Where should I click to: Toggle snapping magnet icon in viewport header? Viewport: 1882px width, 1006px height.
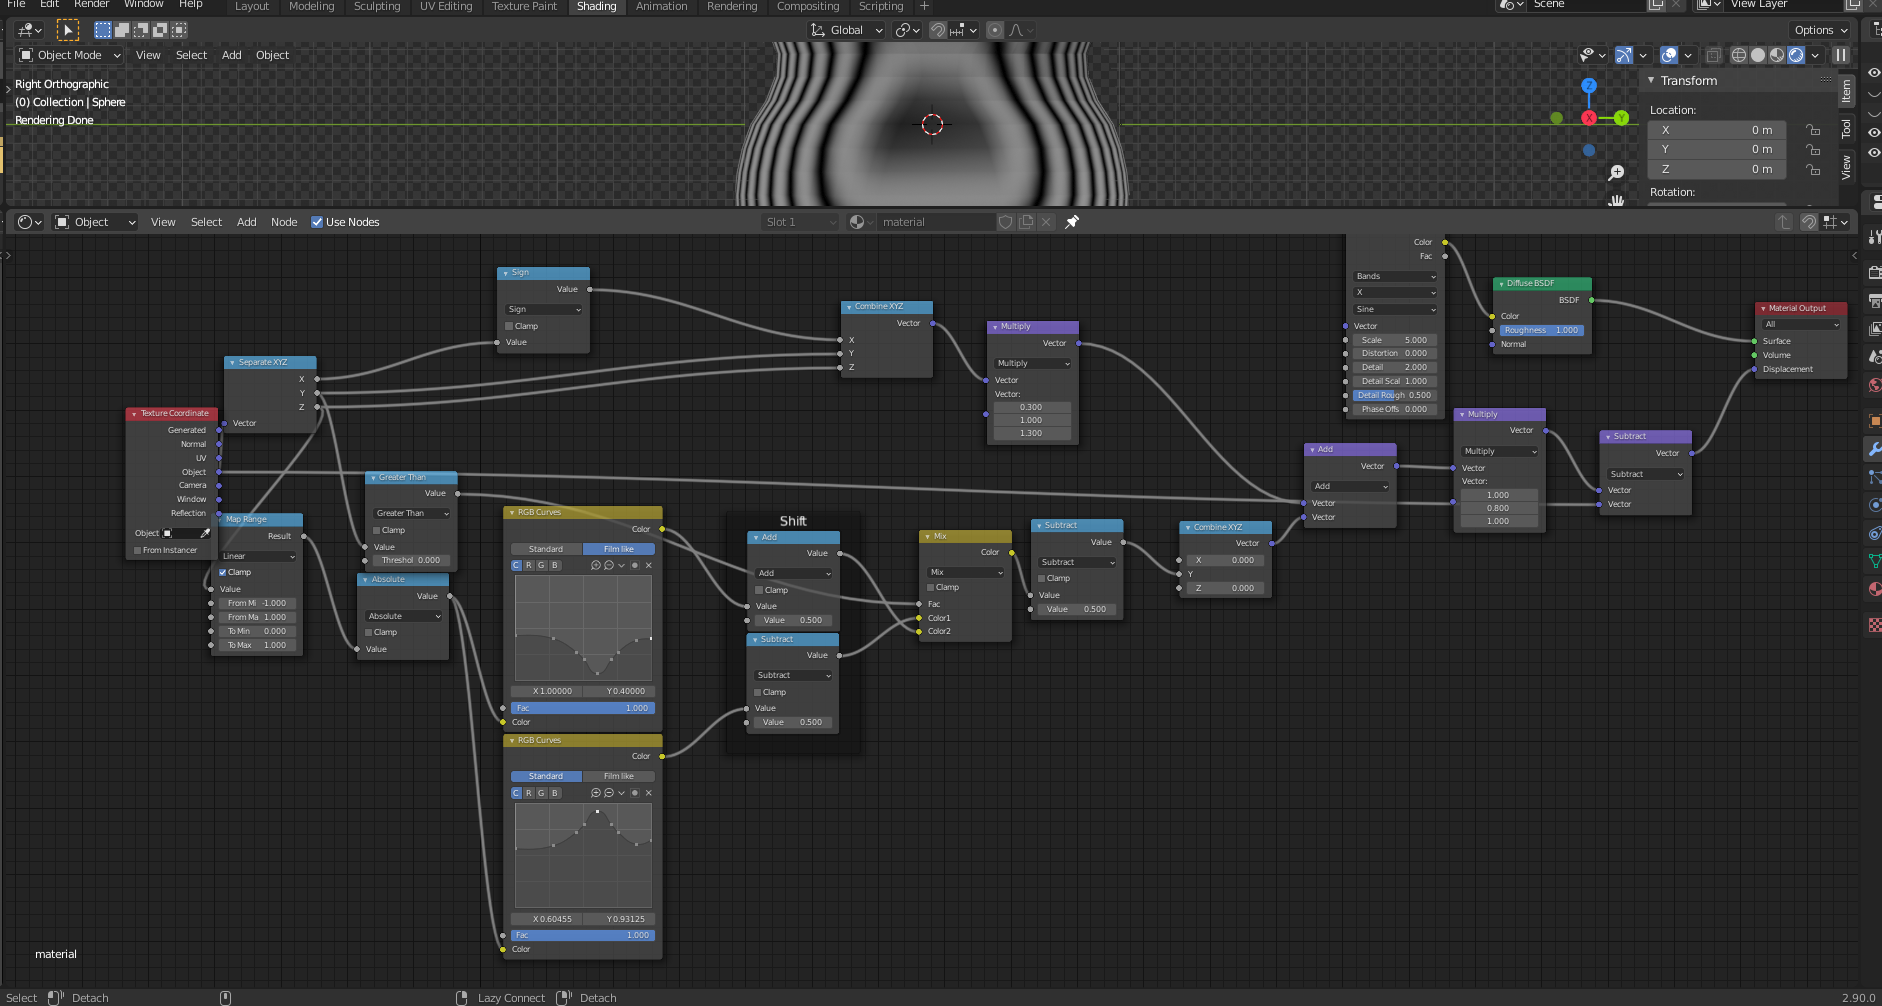pyautogui.click(x=937, y=30)
